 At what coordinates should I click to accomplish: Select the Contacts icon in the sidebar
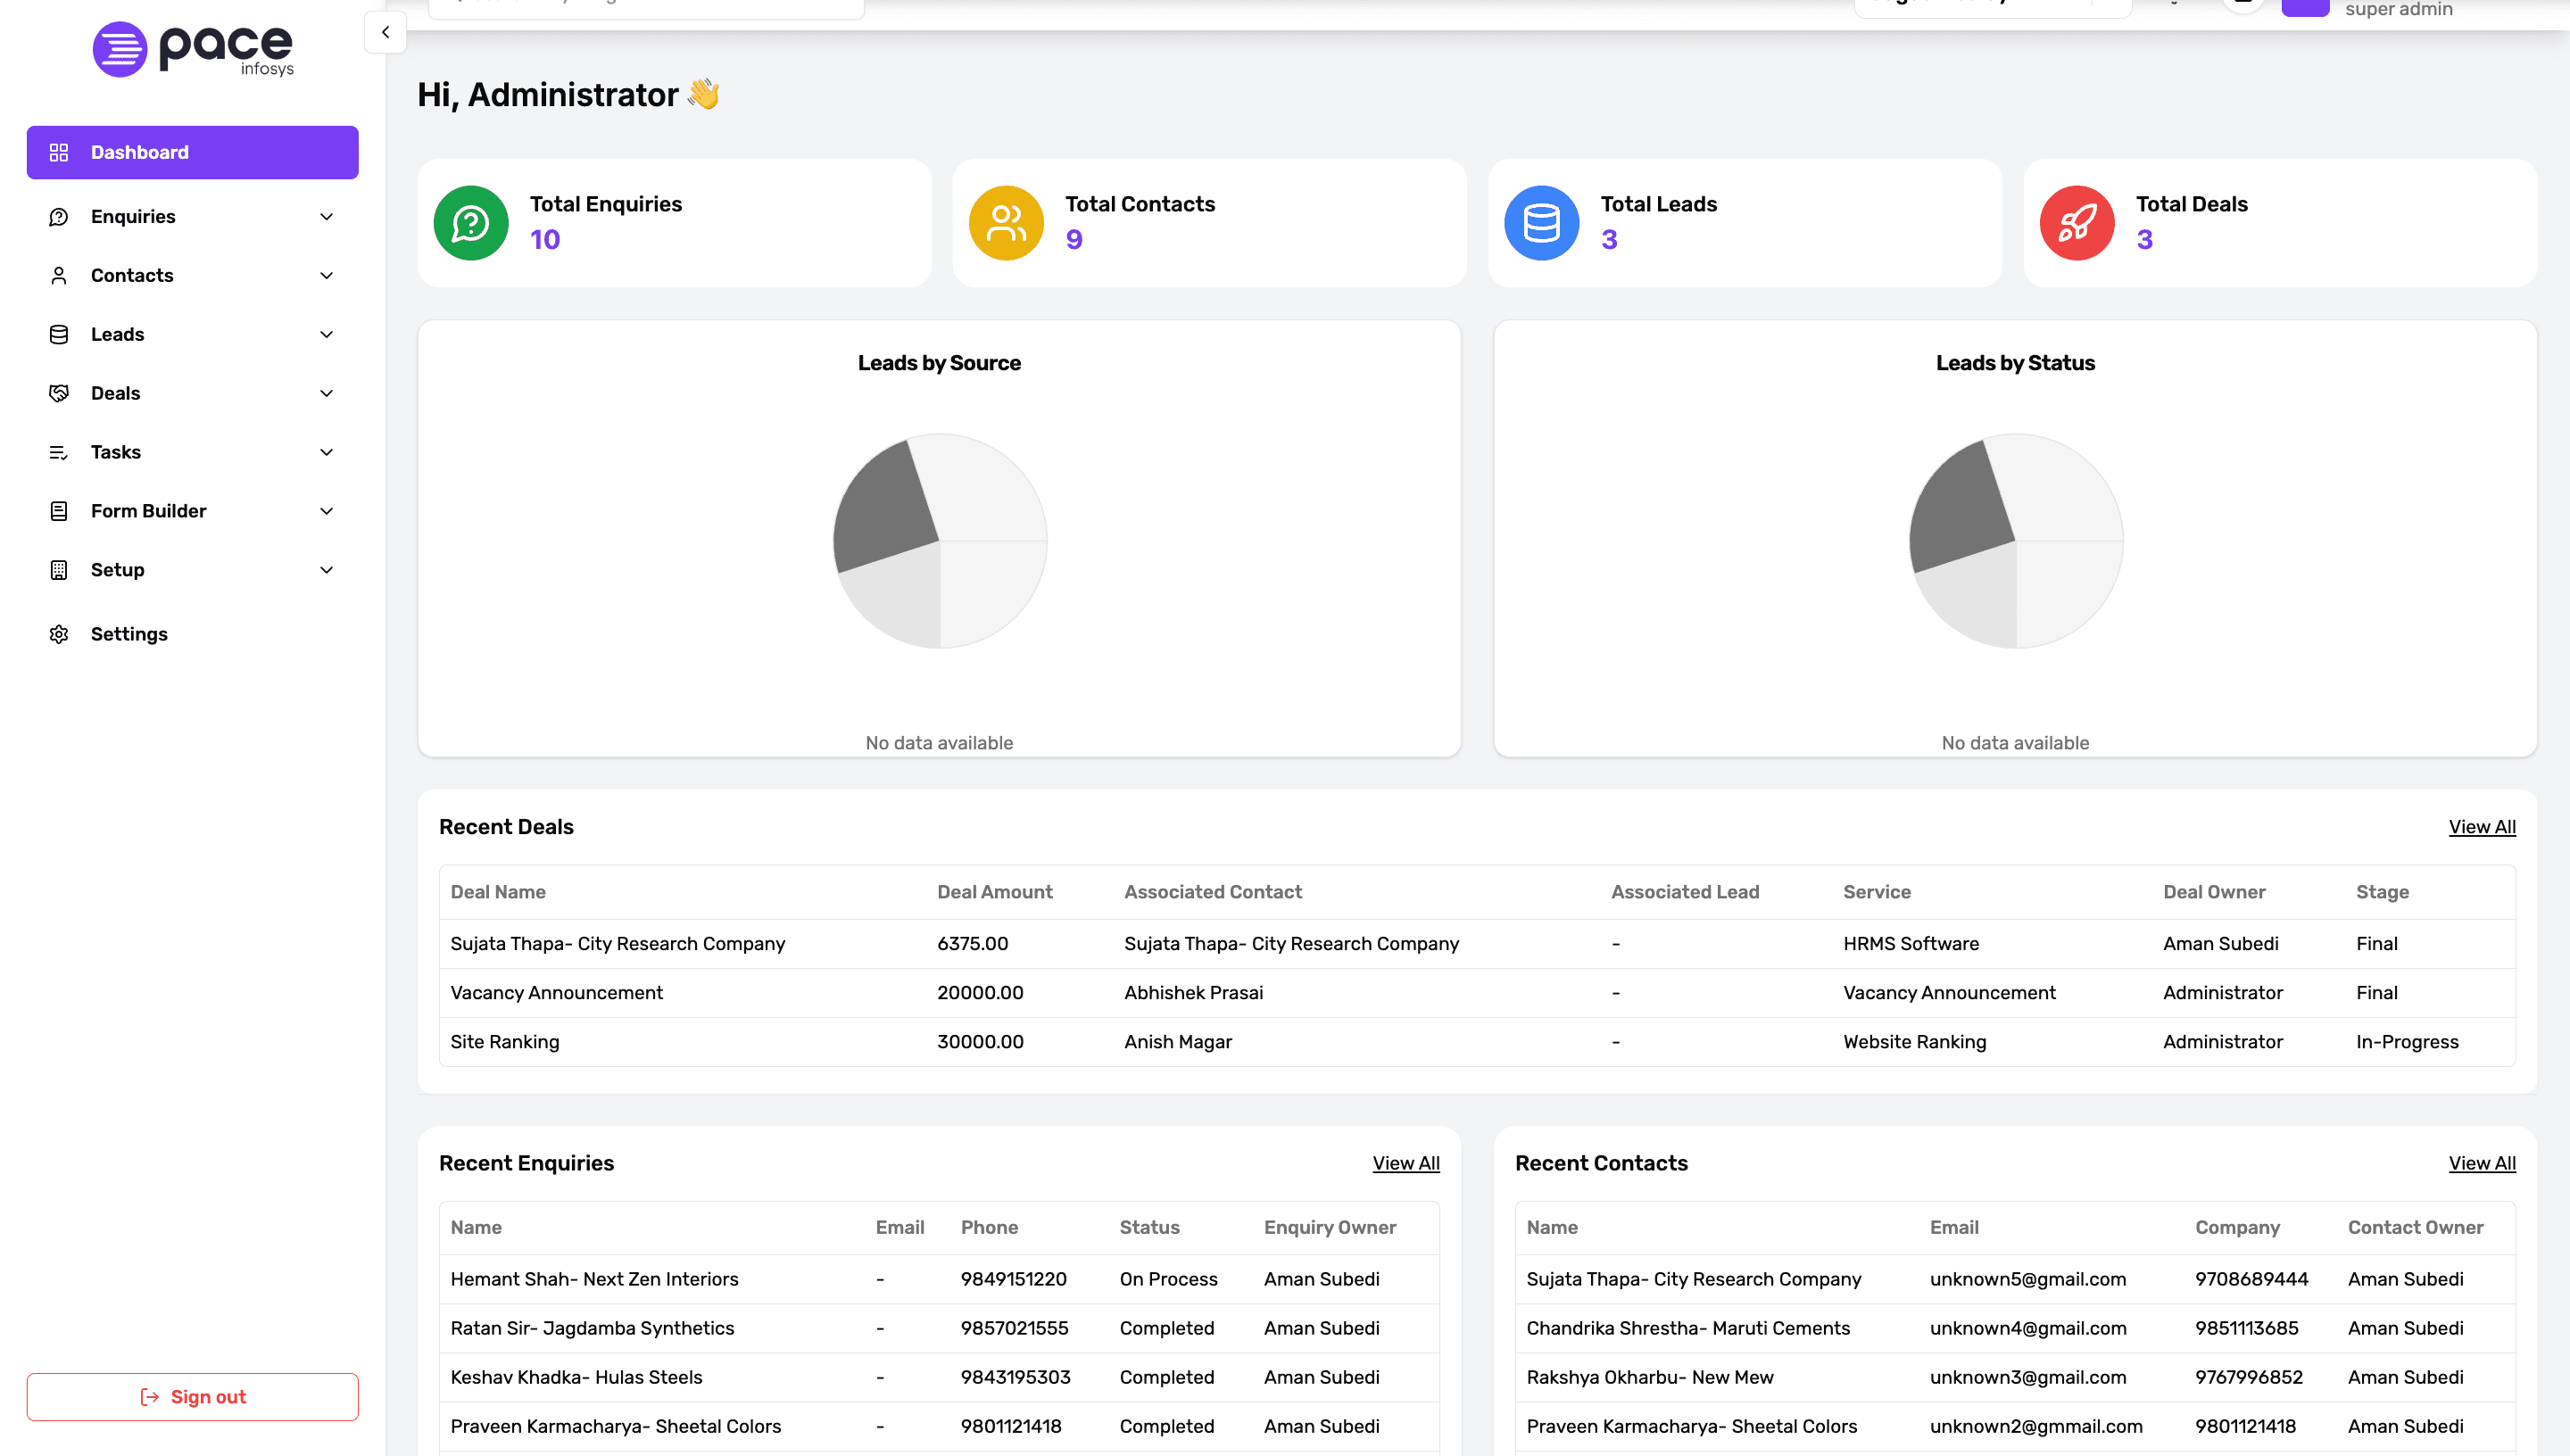click(x=59, y=275)
